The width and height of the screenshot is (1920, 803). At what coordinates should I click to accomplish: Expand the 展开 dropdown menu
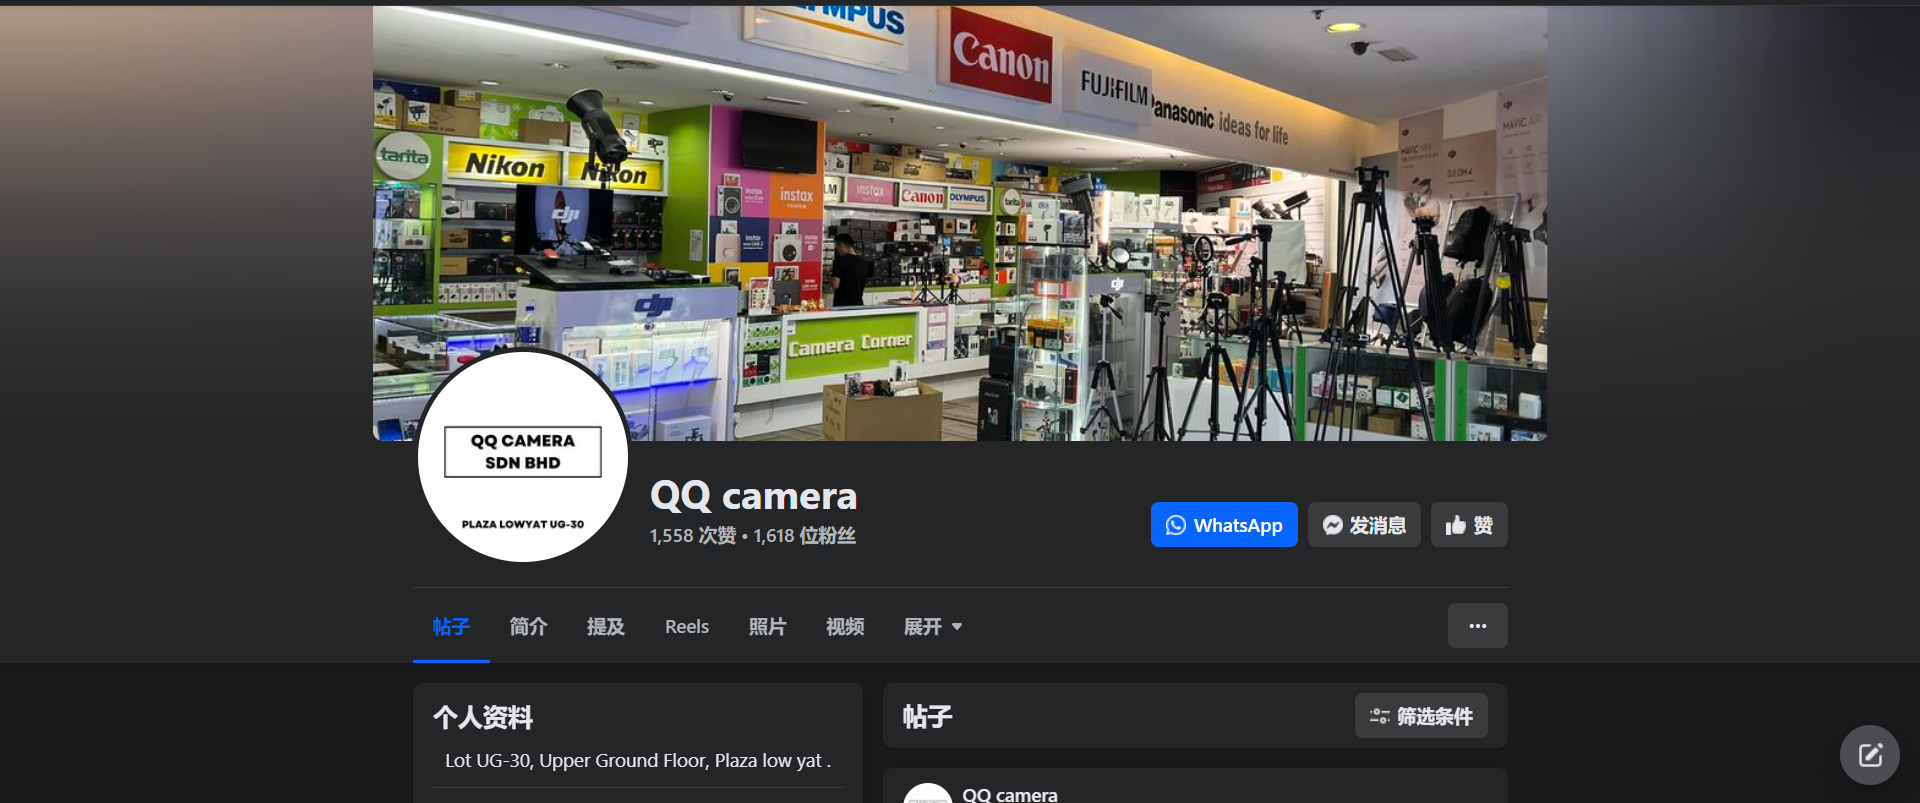(x=932, y=627)
